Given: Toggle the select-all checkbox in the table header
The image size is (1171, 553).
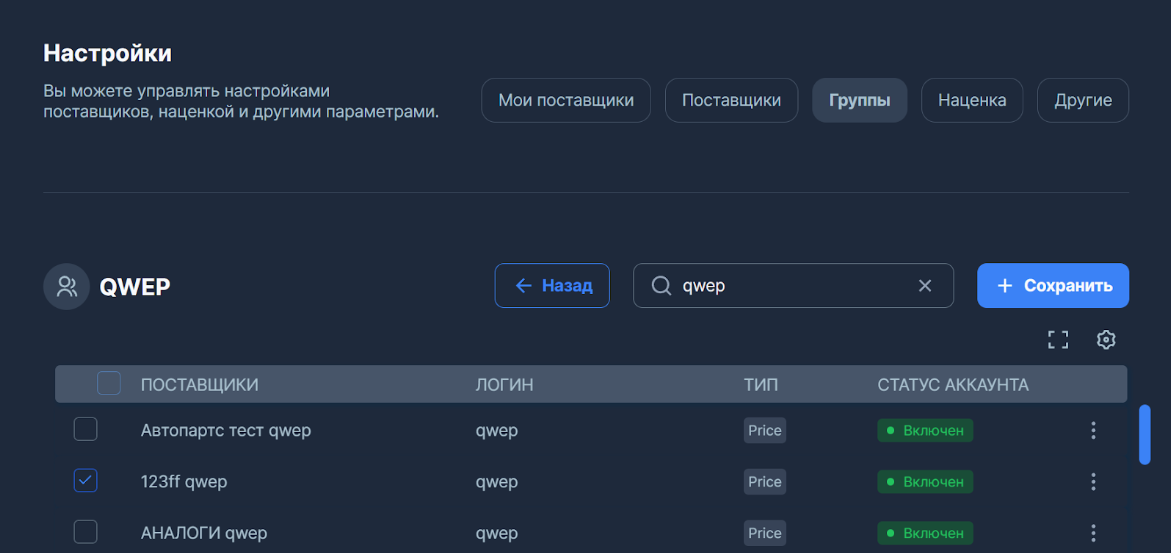Looking at the screenshot, I should 109,384.
